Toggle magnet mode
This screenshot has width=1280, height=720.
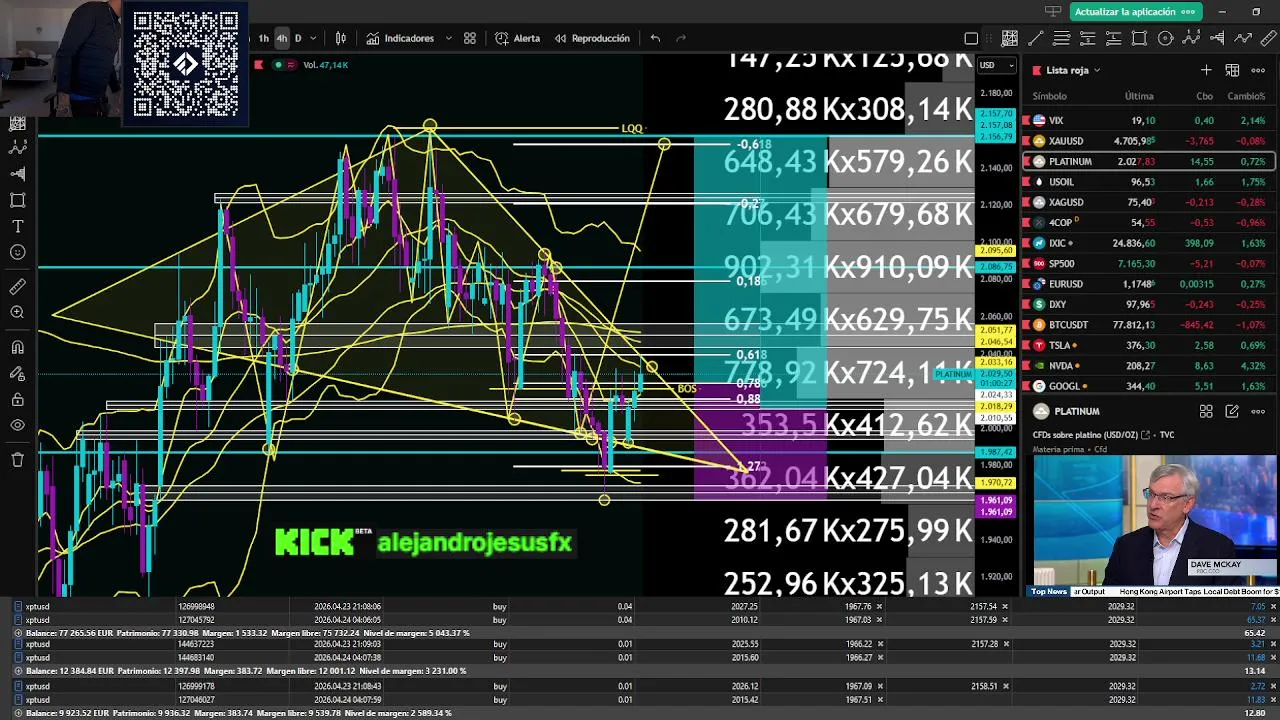tap(17, 348)
